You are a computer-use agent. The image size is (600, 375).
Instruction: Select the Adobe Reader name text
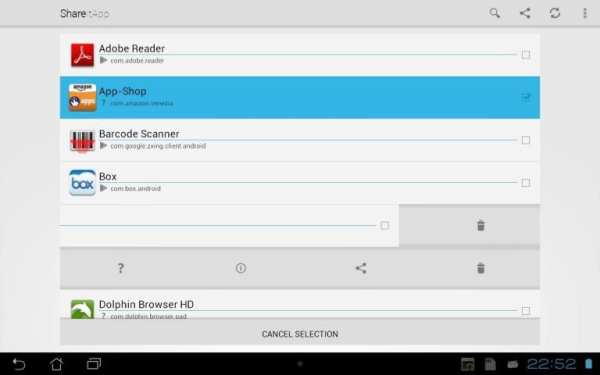[x=132, y=49]
